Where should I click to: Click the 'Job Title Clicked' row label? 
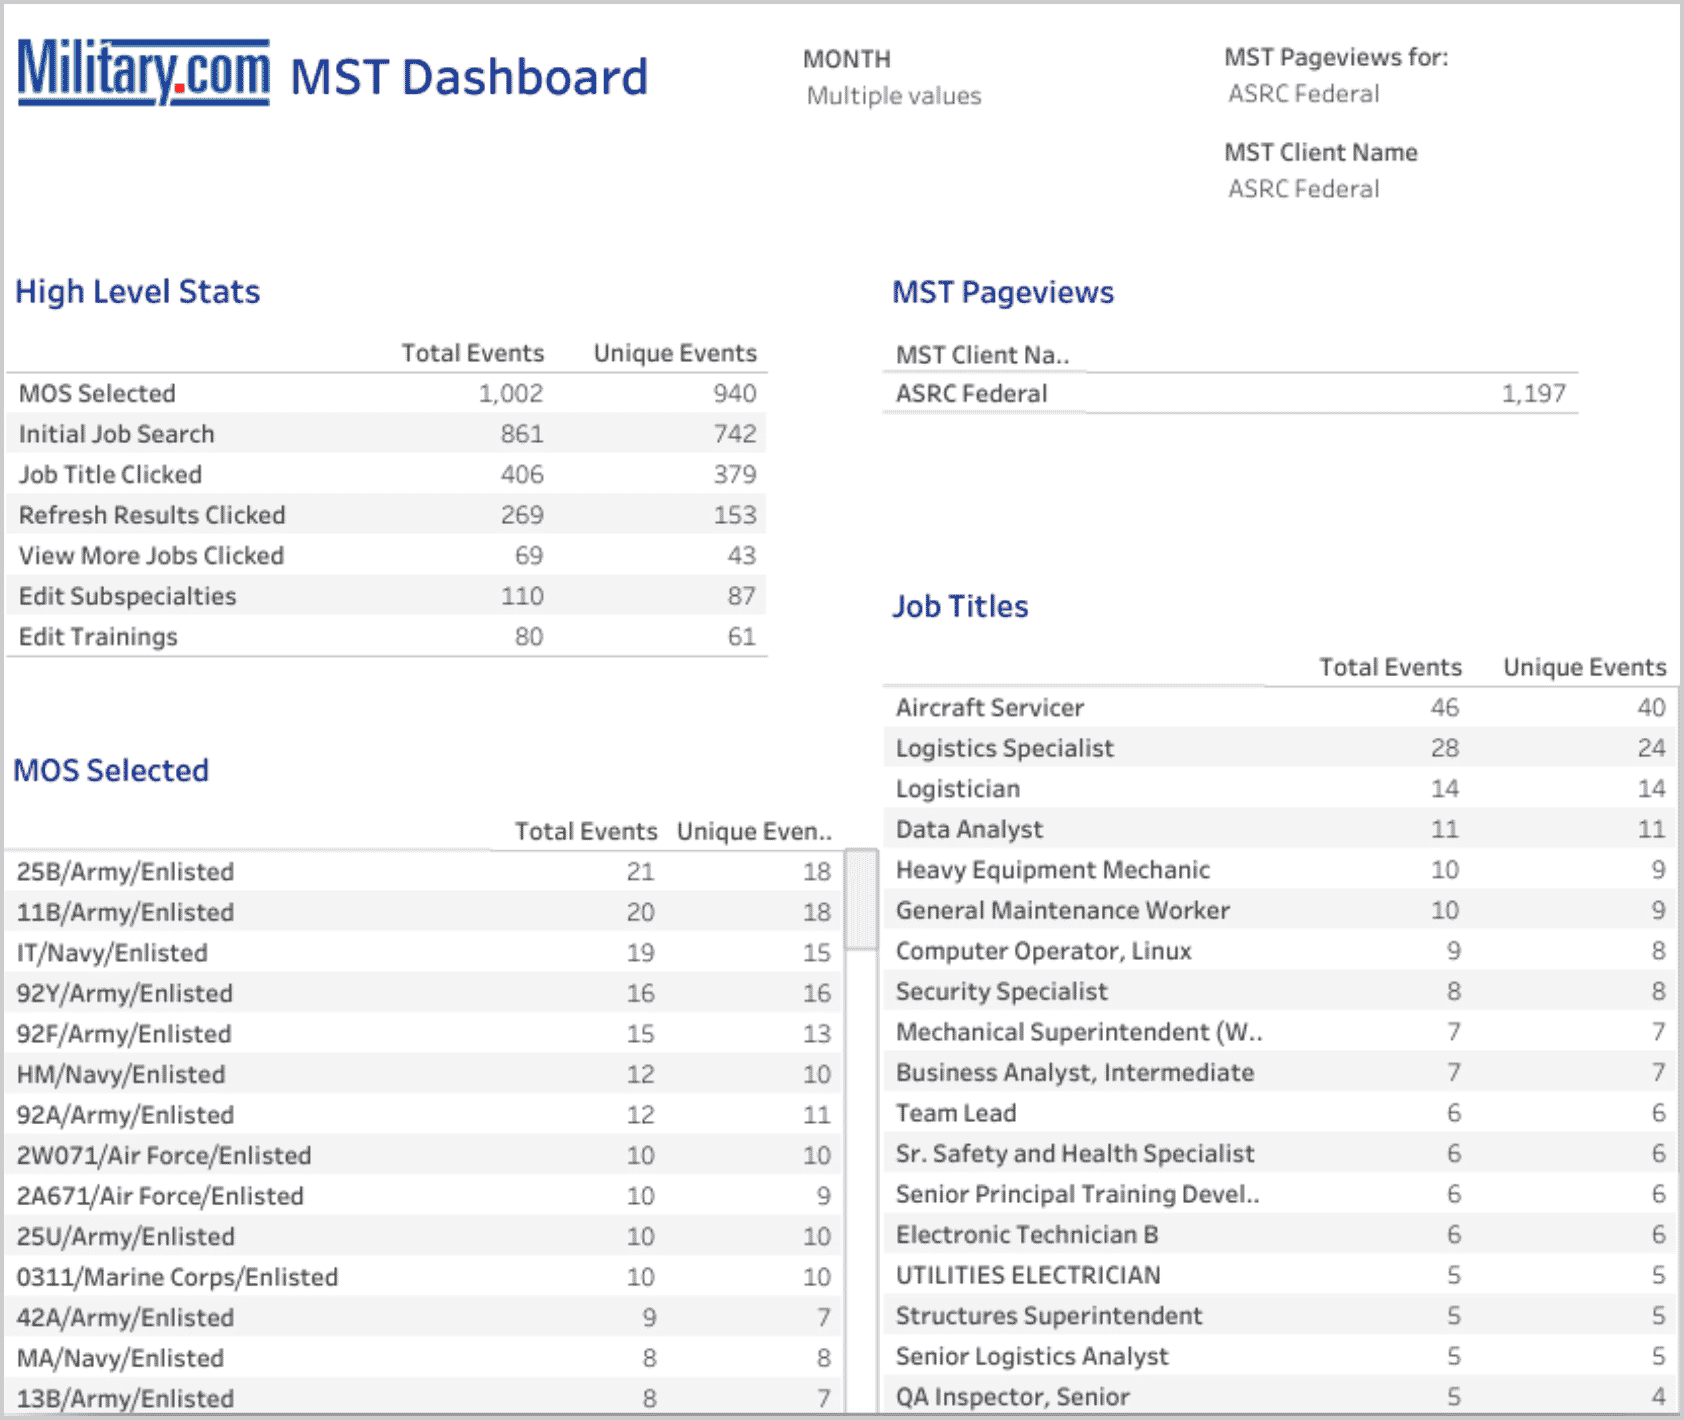[x=110, y=475]
